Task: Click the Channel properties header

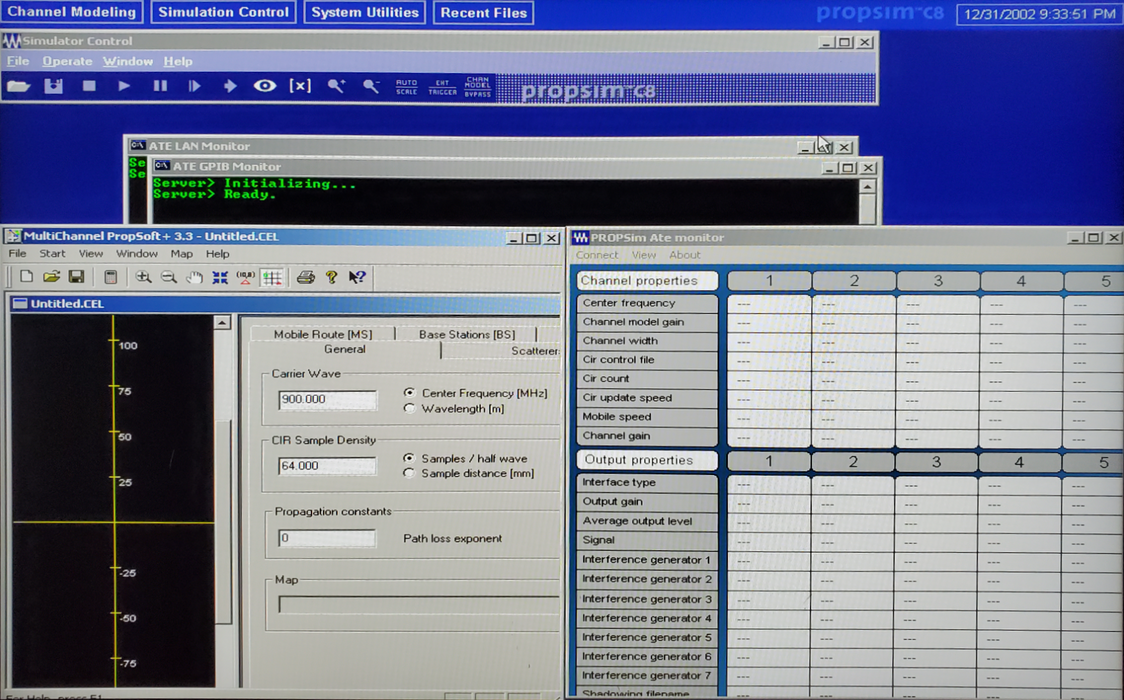Action: click(x=647, y=280)
